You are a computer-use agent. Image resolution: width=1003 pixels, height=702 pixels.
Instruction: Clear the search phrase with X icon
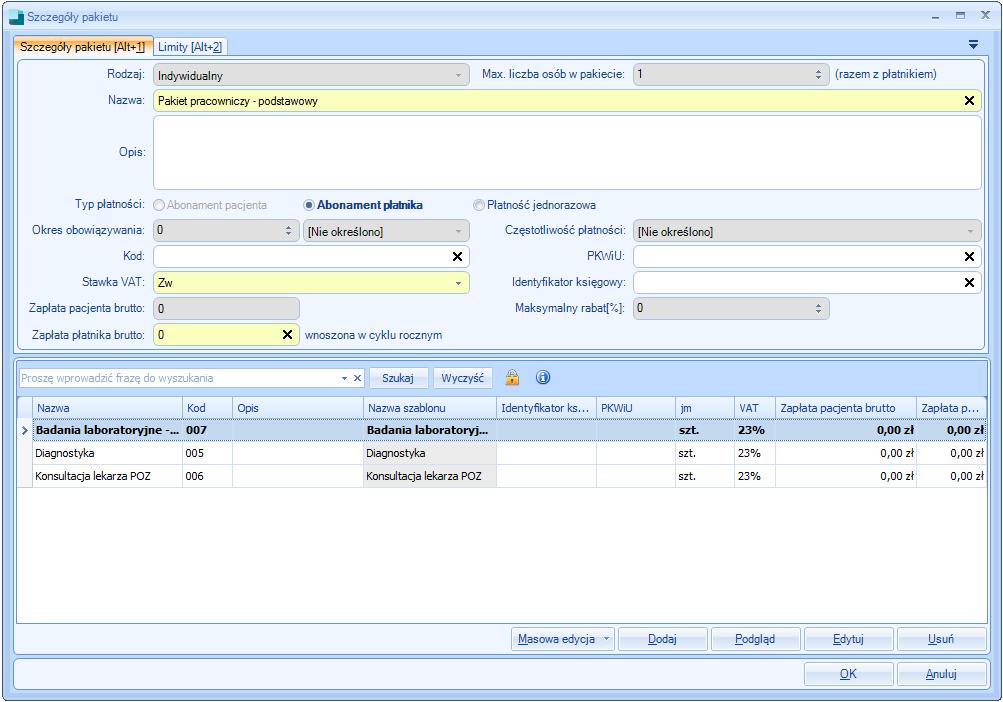358,378
